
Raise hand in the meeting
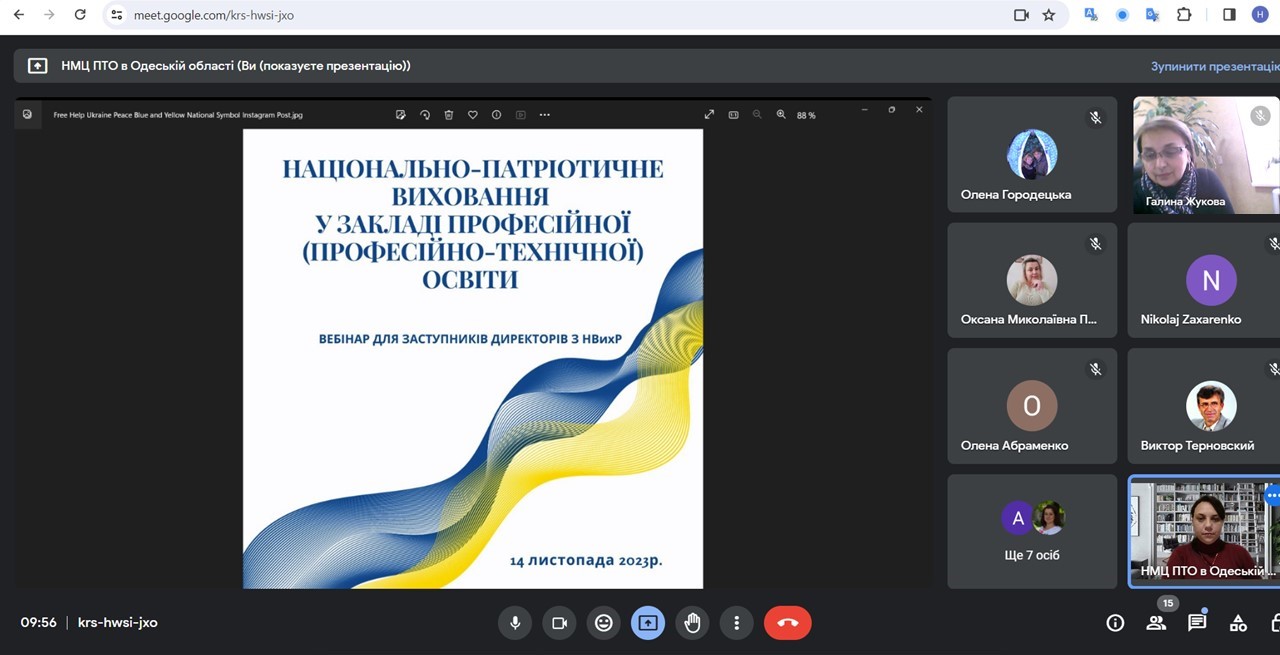click(x=692, y=623)
